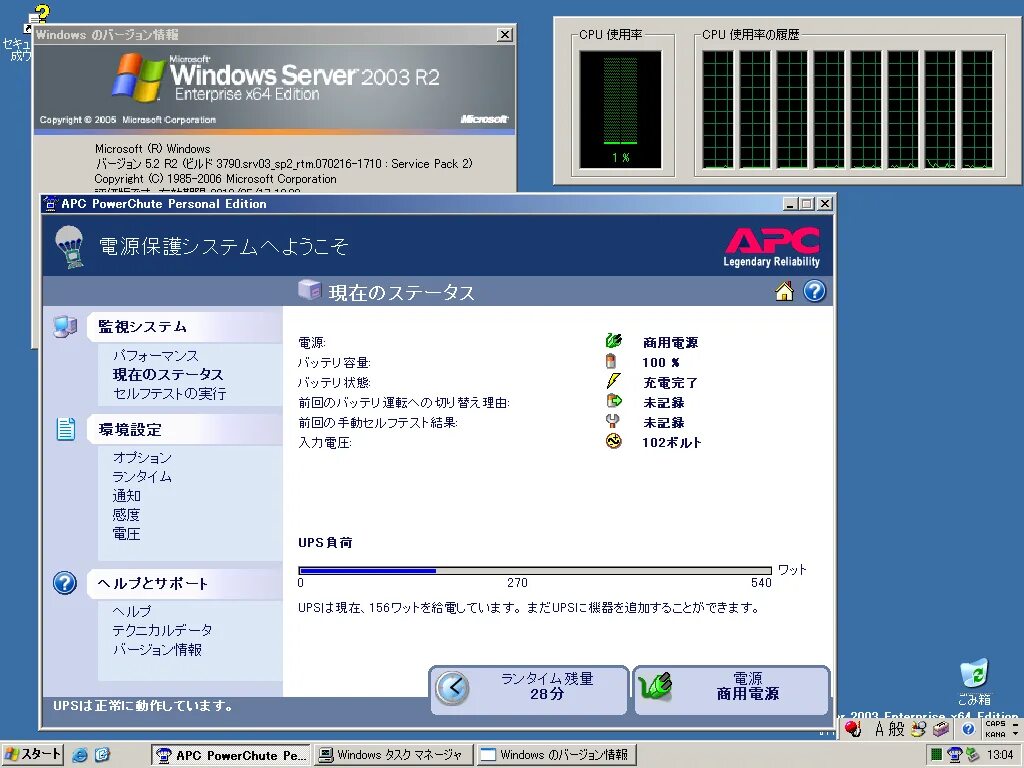Click the first CPU 使用率の履歴 graph
Screen dimensions: 1024x768
(x=718, y=110)
